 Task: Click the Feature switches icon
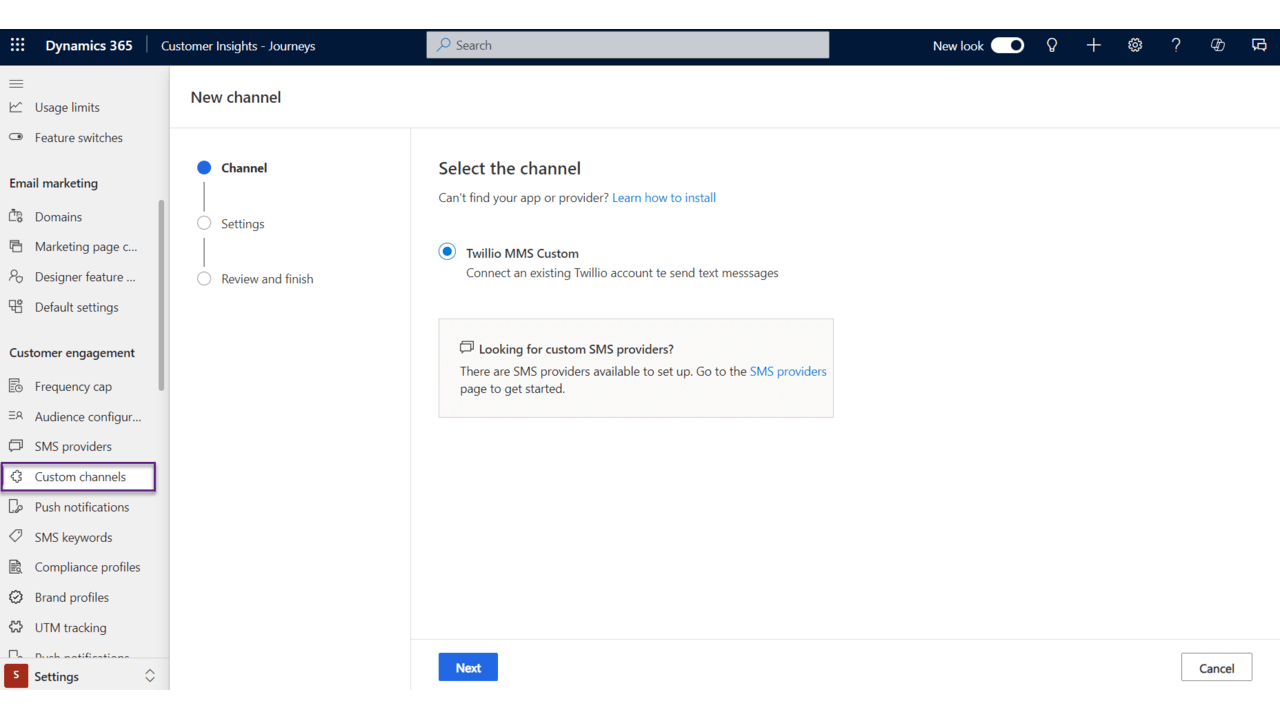16,137
